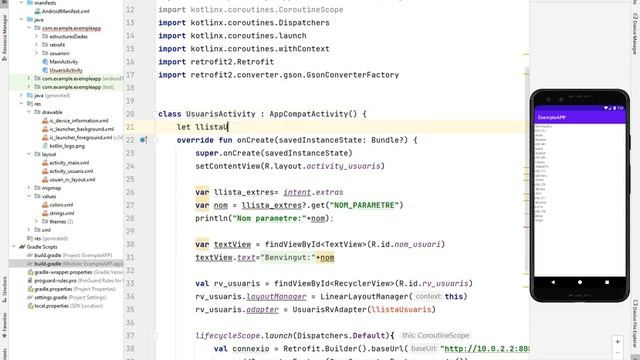Click the ExempleAPP title bar in emulator

click(x=580, y=118)
